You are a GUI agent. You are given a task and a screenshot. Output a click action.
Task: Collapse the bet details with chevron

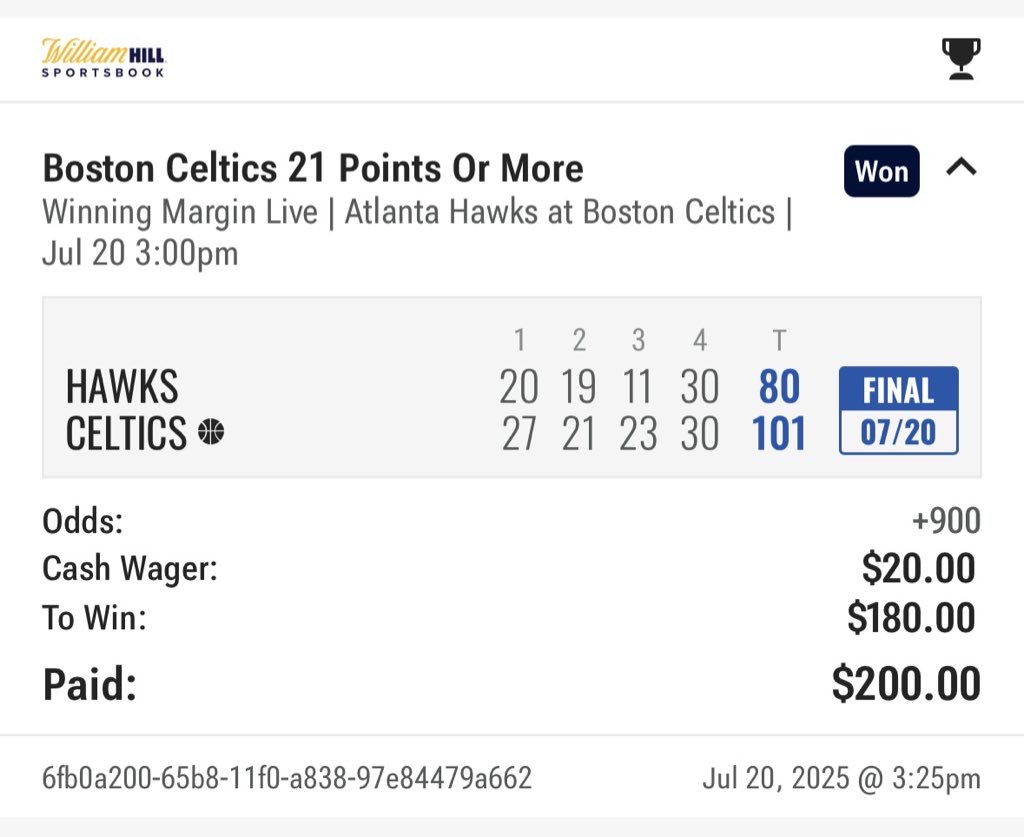[961, 167]
